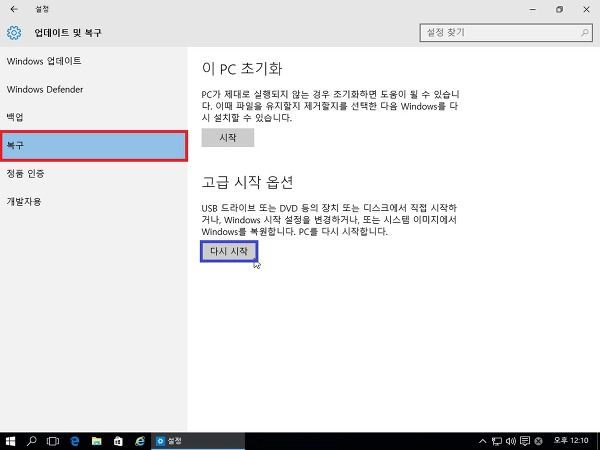The image size is (600, 450).
Task: Click the search magnifier in settings box
Action: click(585, 33)
